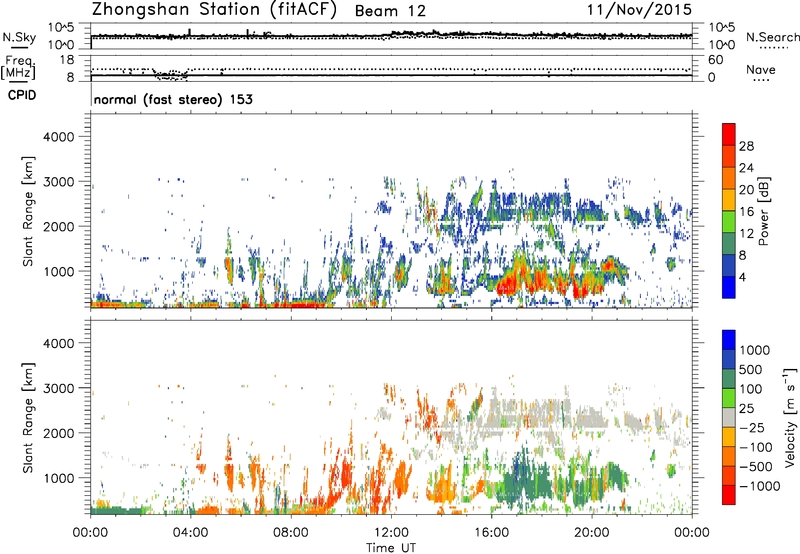Click the 500 label on Velocity colorbar
The image size is (800, 554).
coord(751,370)
